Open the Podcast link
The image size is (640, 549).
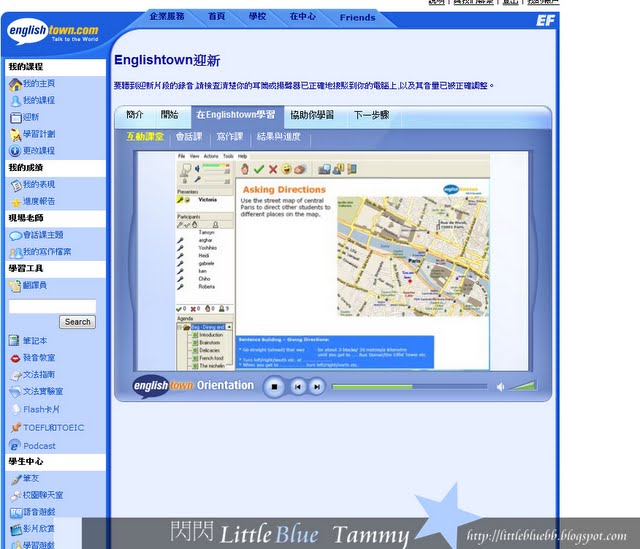pyautogui.click(x=39, y=446)
